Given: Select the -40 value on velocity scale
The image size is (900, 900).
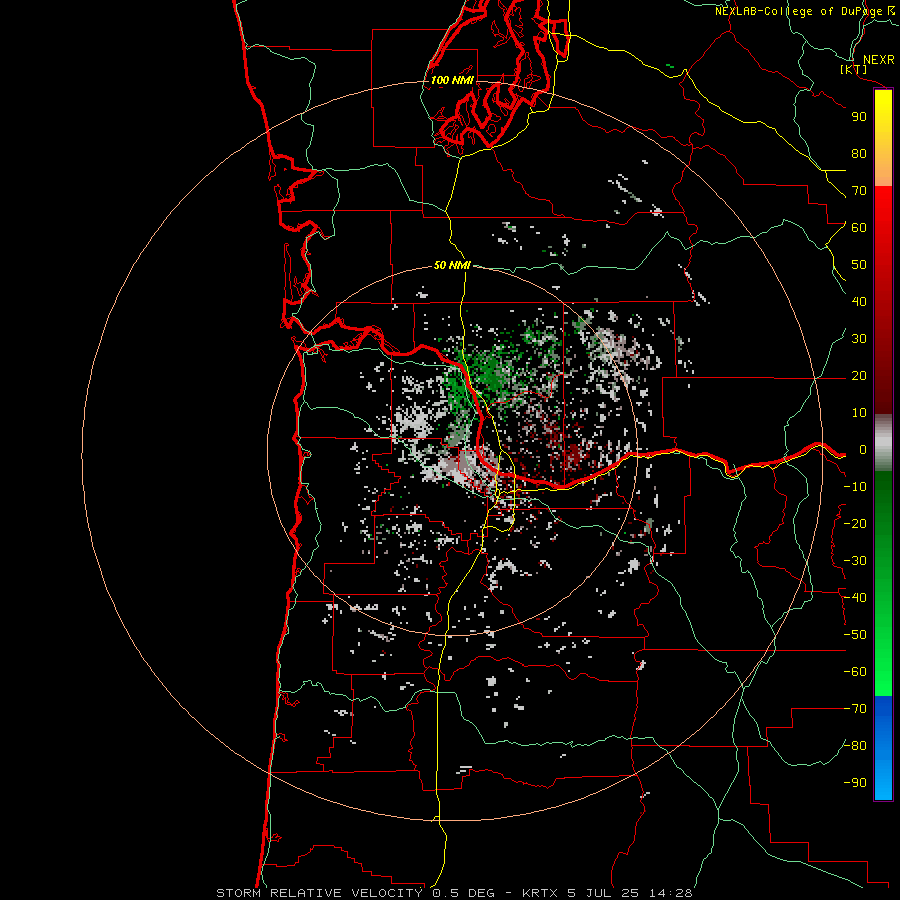Looking at the screenshot, I should (855, 598).
